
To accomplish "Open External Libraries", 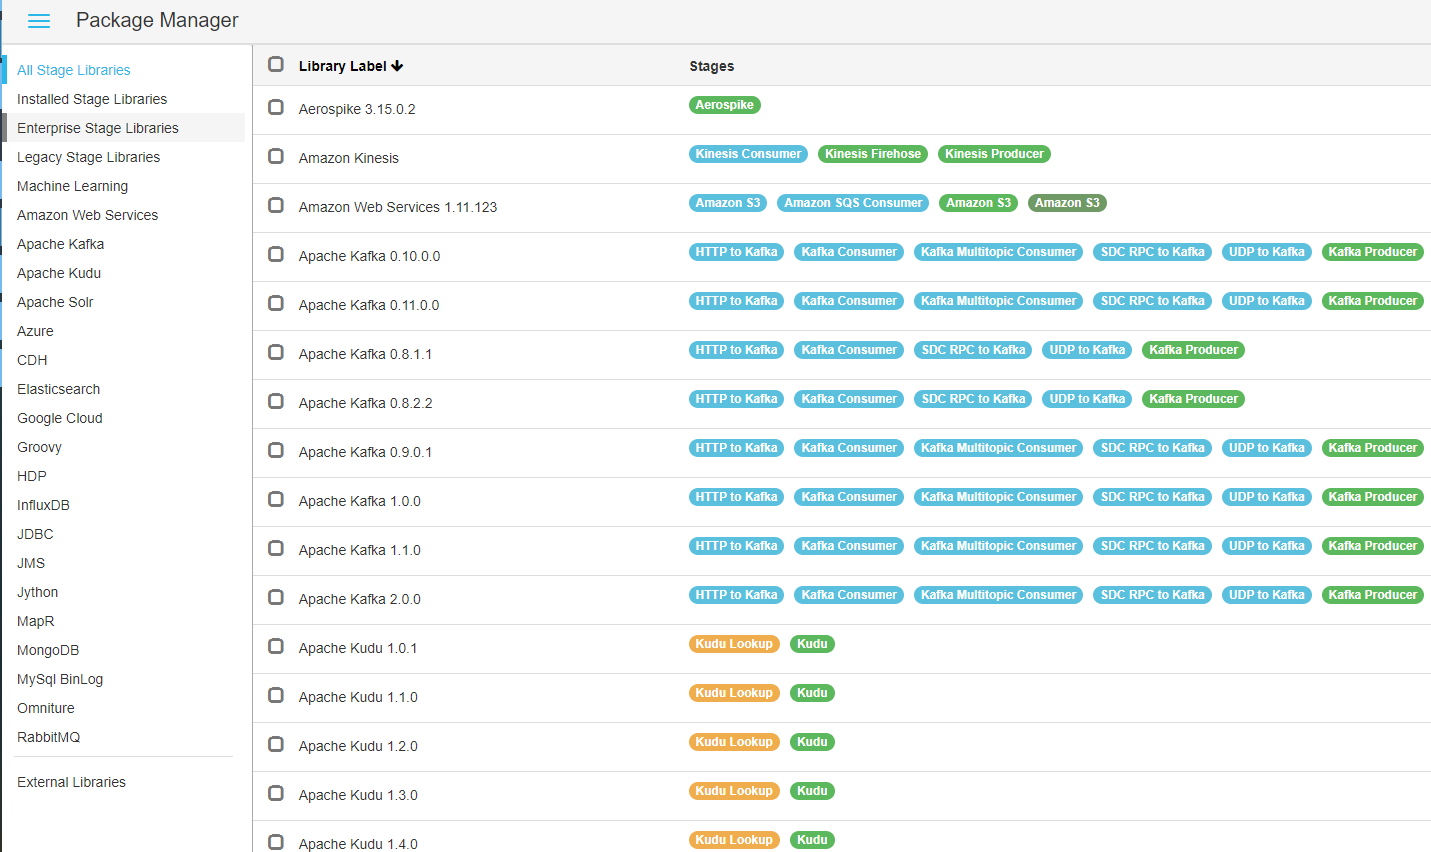I will pos(71,782).
